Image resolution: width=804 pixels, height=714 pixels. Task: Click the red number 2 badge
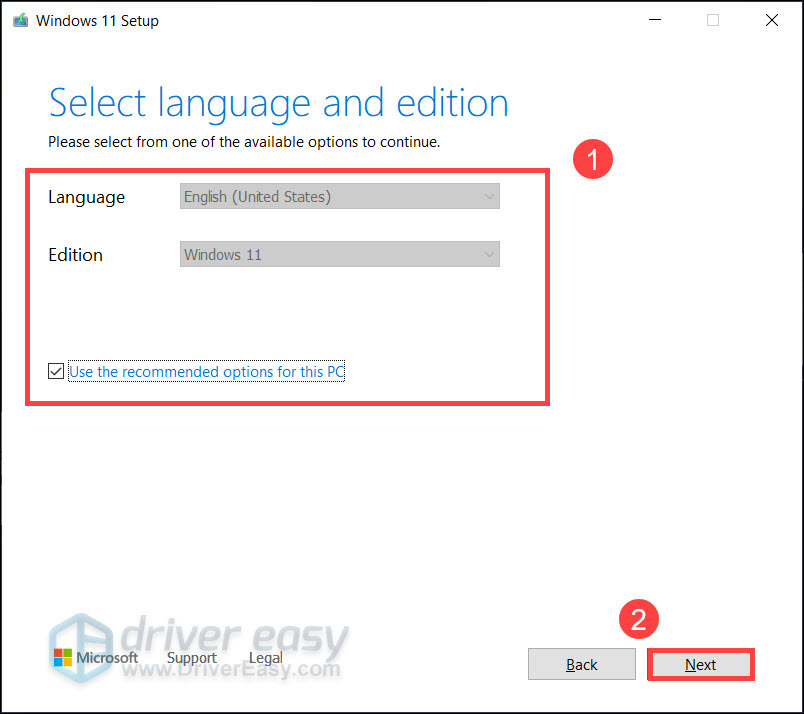click(641, 620)
